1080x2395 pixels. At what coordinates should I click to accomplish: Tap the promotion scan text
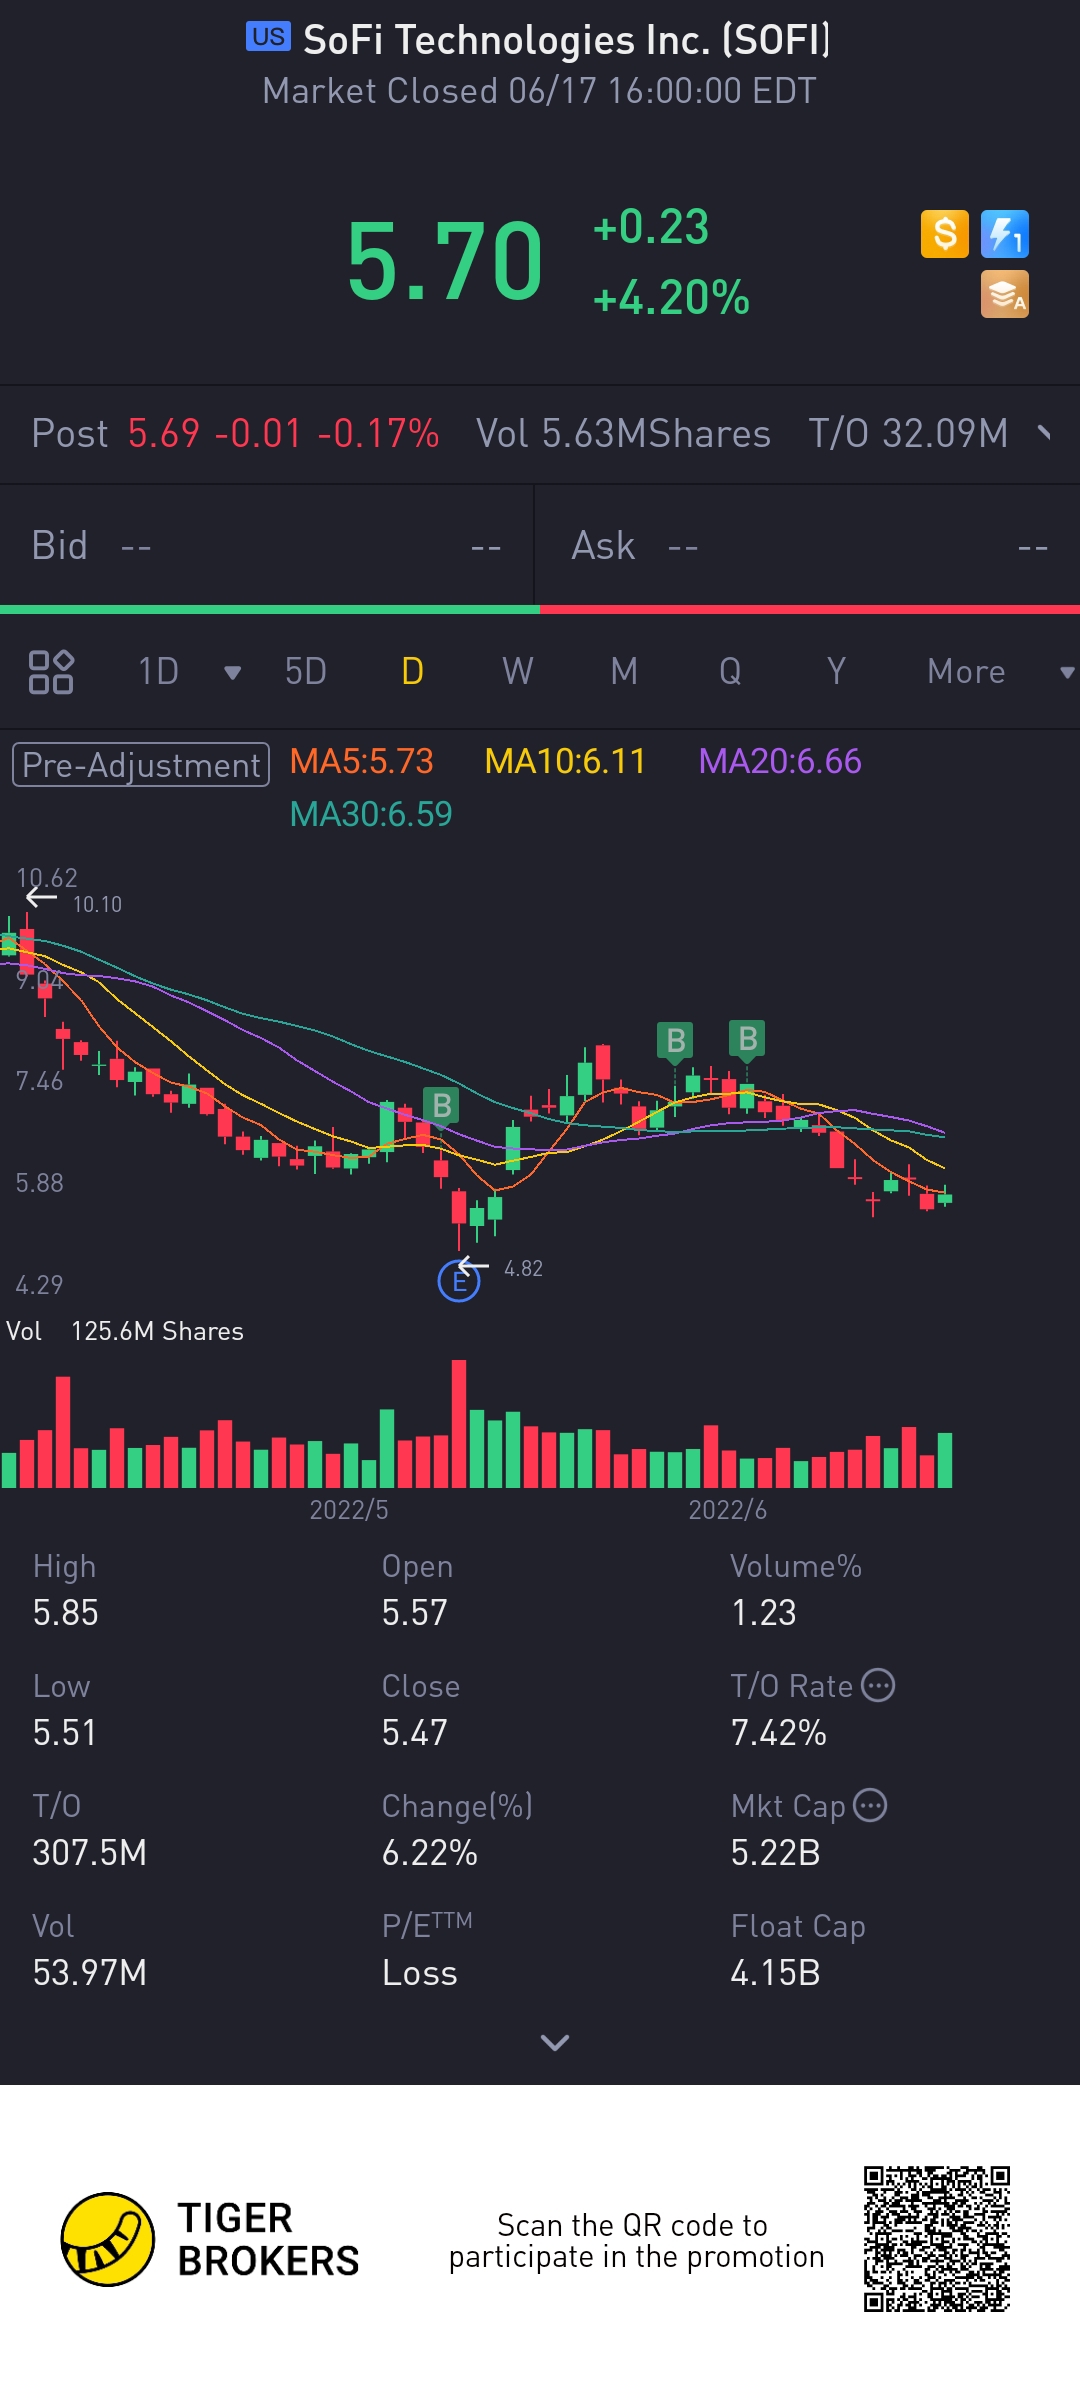(x=636, y=2240)
